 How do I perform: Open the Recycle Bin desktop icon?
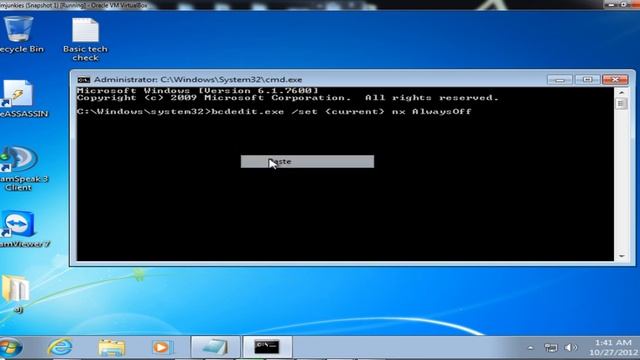(x=18, y=34)
